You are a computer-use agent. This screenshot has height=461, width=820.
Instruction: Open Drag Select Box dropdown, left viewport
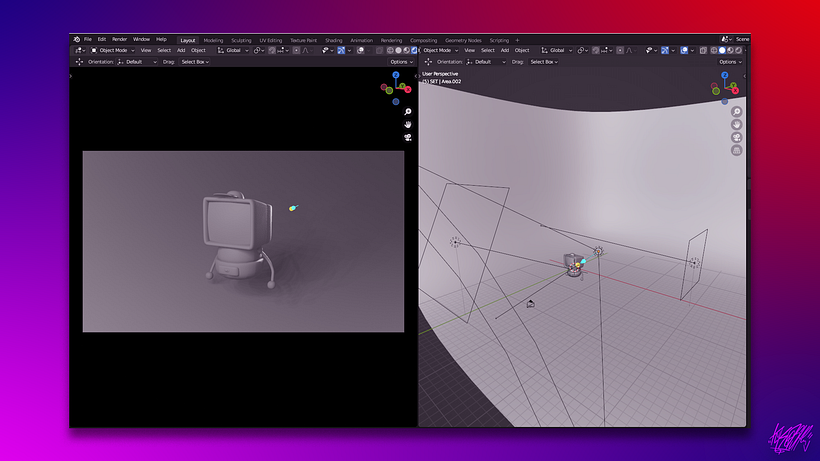click(195, 62)
